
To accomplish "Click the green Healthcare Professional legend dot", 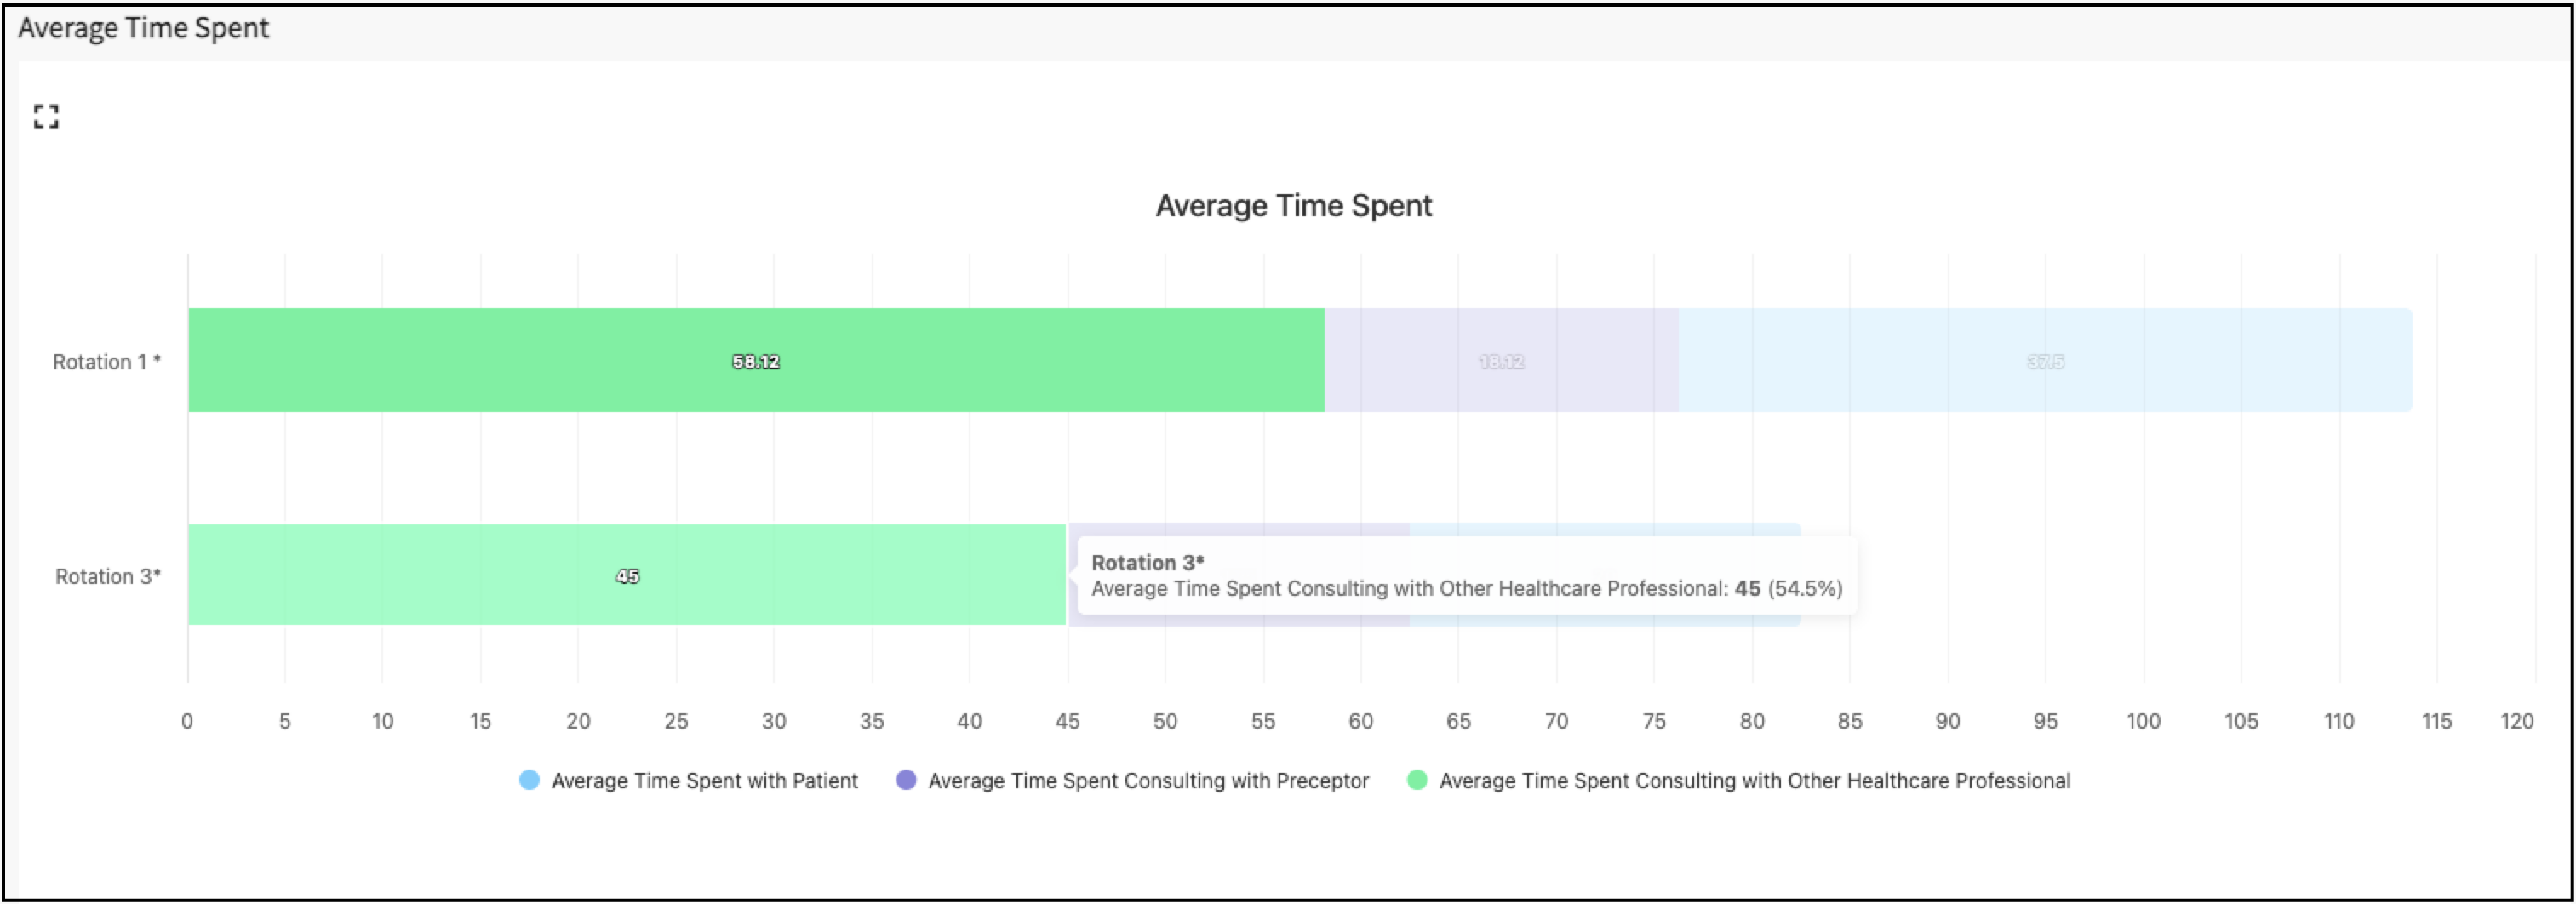I will pos(1417,780).
